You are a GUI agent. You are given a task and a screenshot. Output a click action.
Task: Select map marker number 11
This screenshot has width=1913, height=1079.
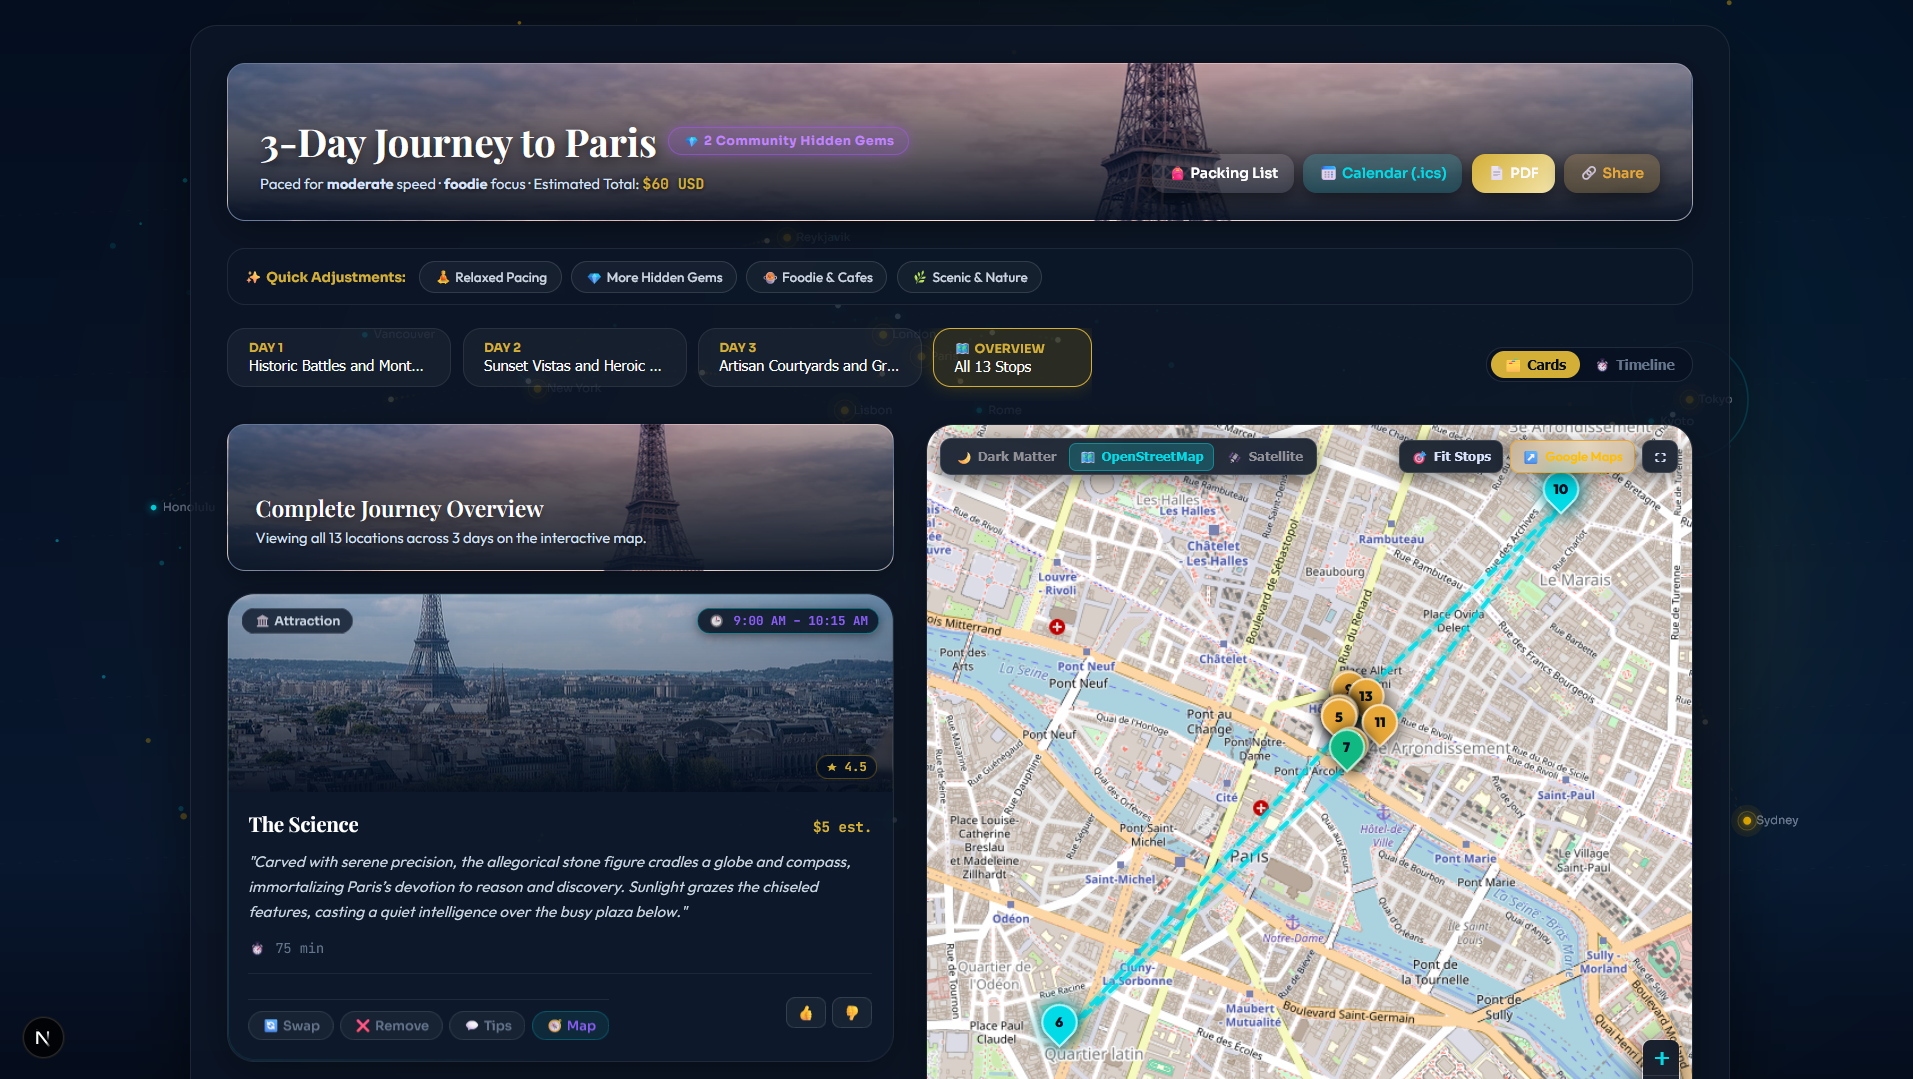tap(1380, 723)
